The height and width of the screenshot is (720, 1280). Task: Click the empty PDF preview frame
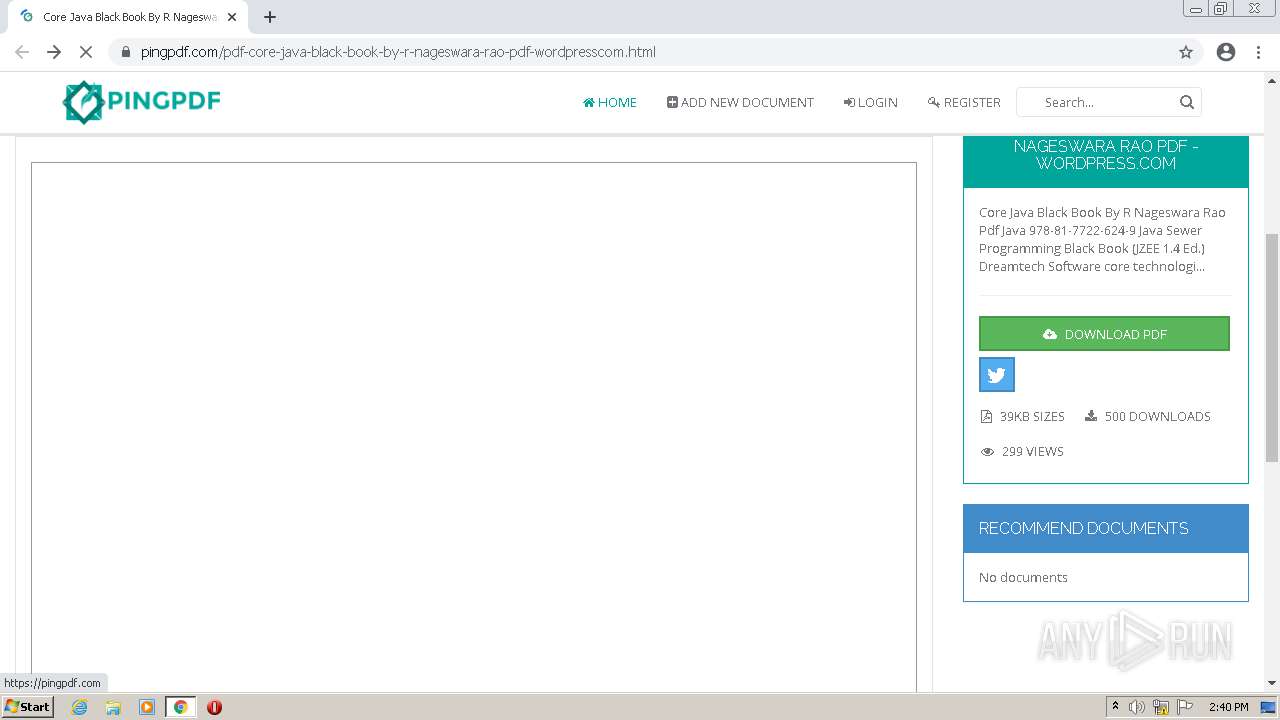(474, 427)
